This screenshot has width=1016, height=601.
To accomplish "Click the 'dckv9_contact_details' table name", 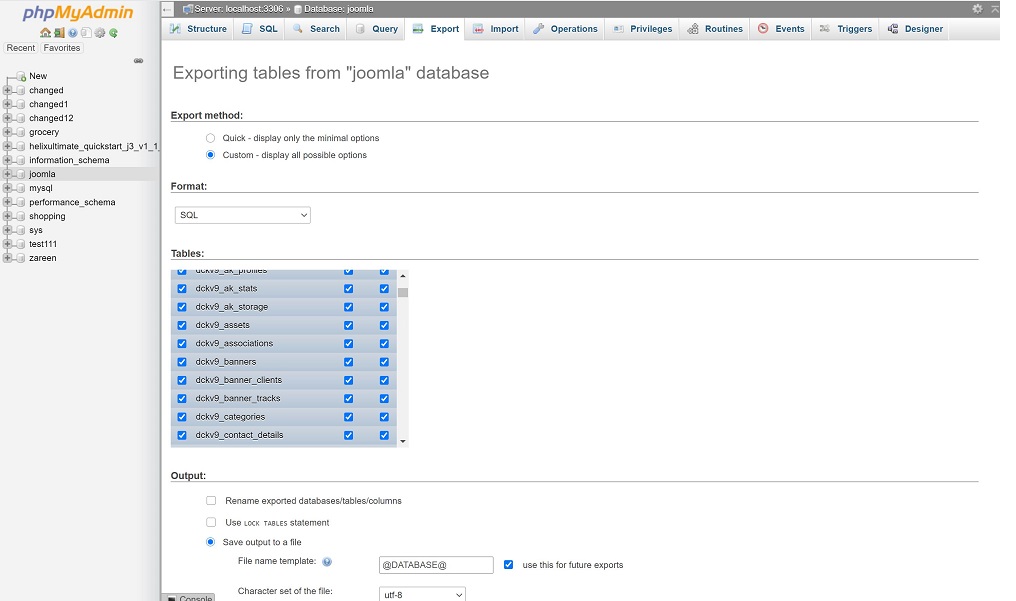I will [x=239, y=435].
